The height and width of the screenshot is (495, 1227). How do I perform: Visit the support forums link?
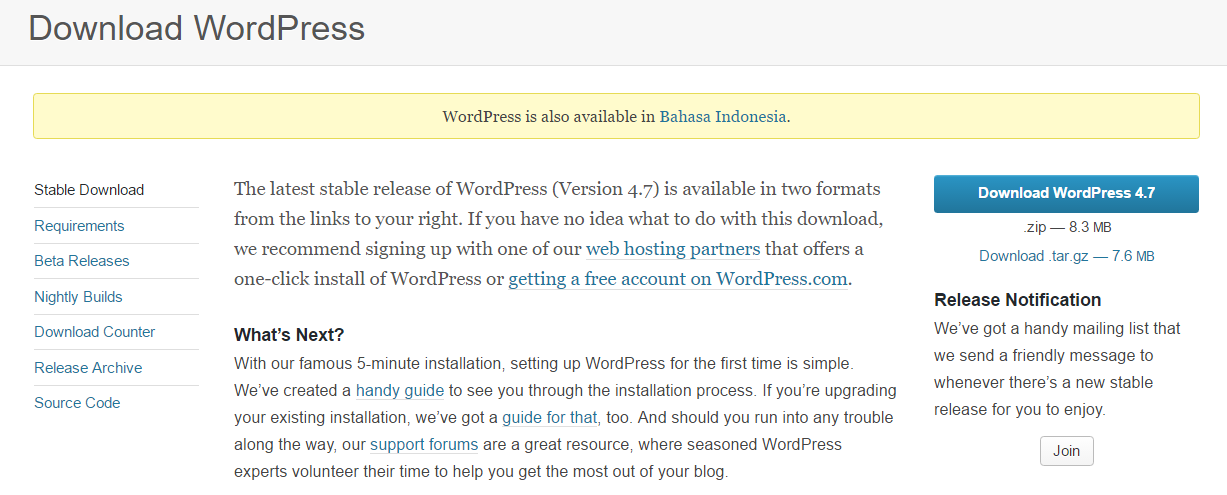click(424, 444)
